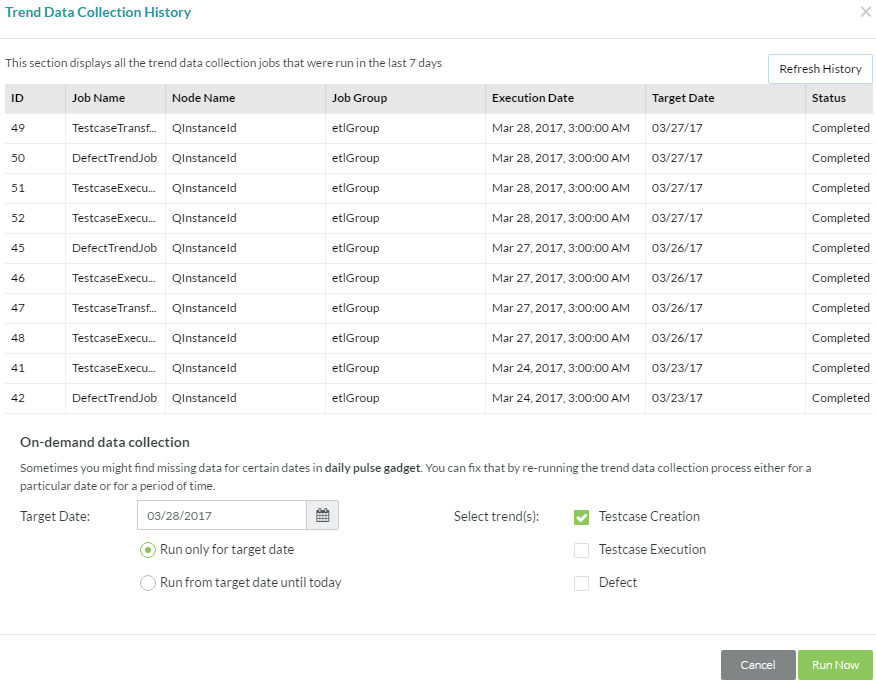Open the calendar date picker icon
The image size is (876, 685).
pos(322,515)
